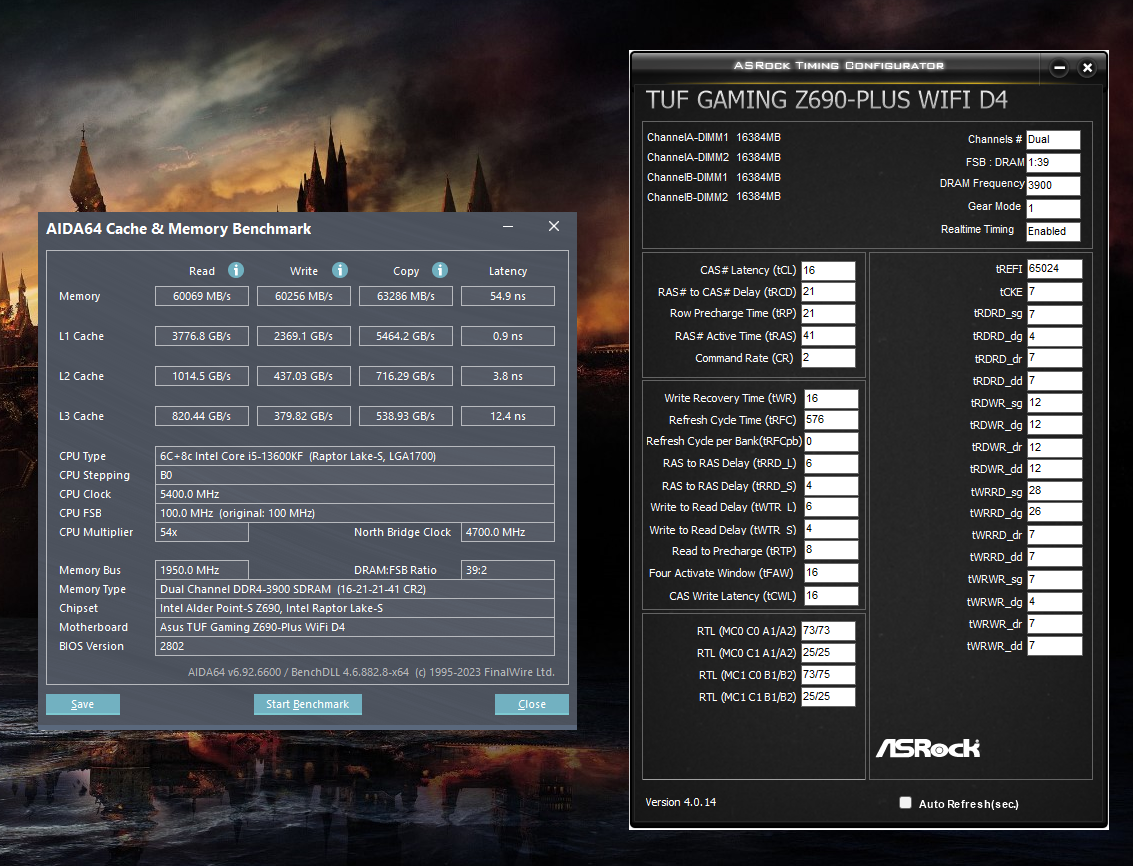The height and width of the screenshot is (866, 1133).
Task: Select the RAS# Active Time (tRAS) field
Action: (828, 336)
